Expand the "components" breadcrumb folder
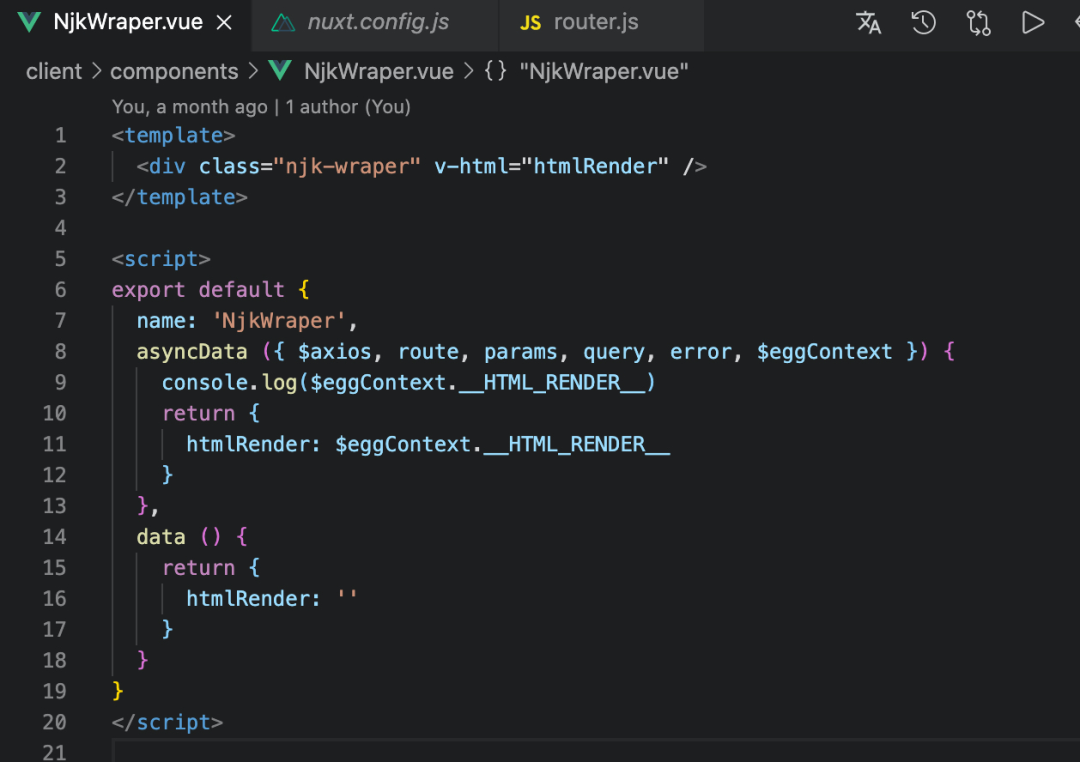 click(174, 72)
